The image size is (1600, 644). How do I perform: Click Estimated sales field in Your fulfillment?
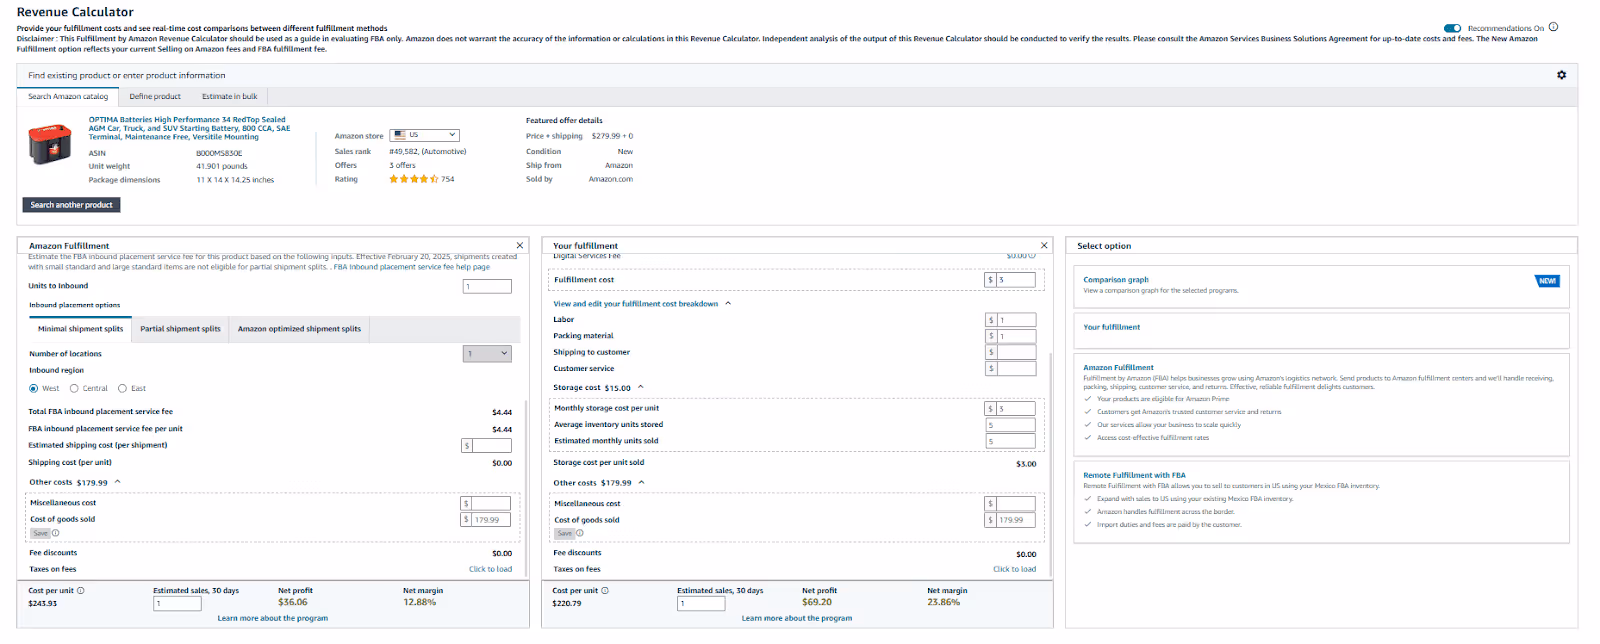701,603
